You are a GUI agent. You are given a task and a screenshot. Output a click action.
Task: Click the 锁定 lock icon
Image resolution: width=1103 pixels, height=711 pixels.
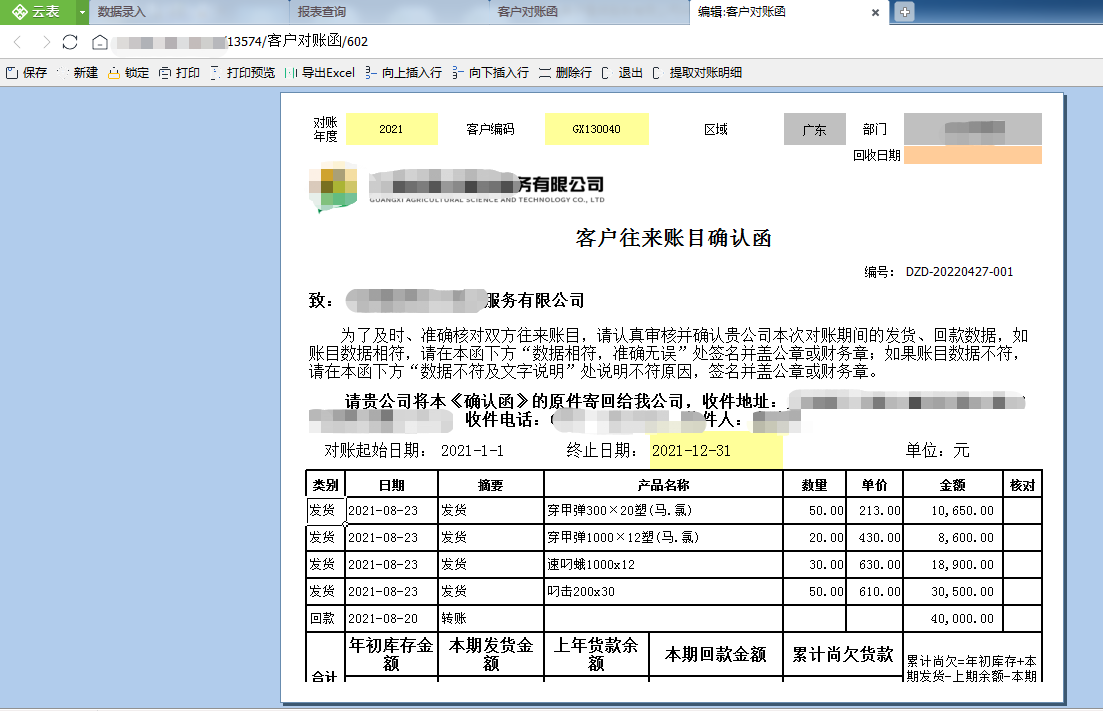pos(114,72)
